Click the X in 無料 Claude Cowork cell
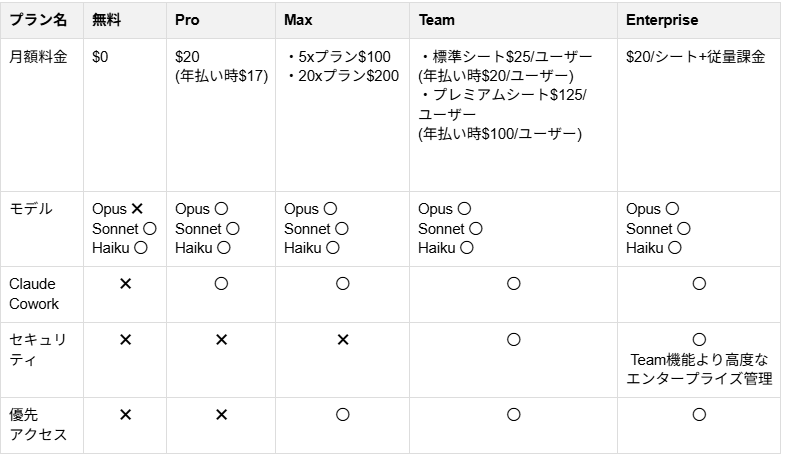 coord(126,284)
